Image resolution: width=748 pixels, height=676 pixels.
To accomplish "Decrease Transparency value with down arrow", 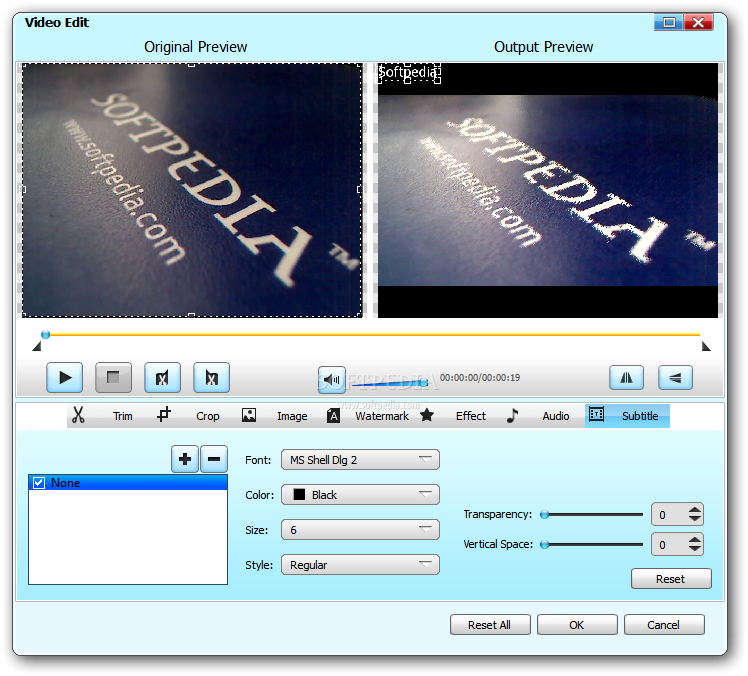I will click(695, 519).
